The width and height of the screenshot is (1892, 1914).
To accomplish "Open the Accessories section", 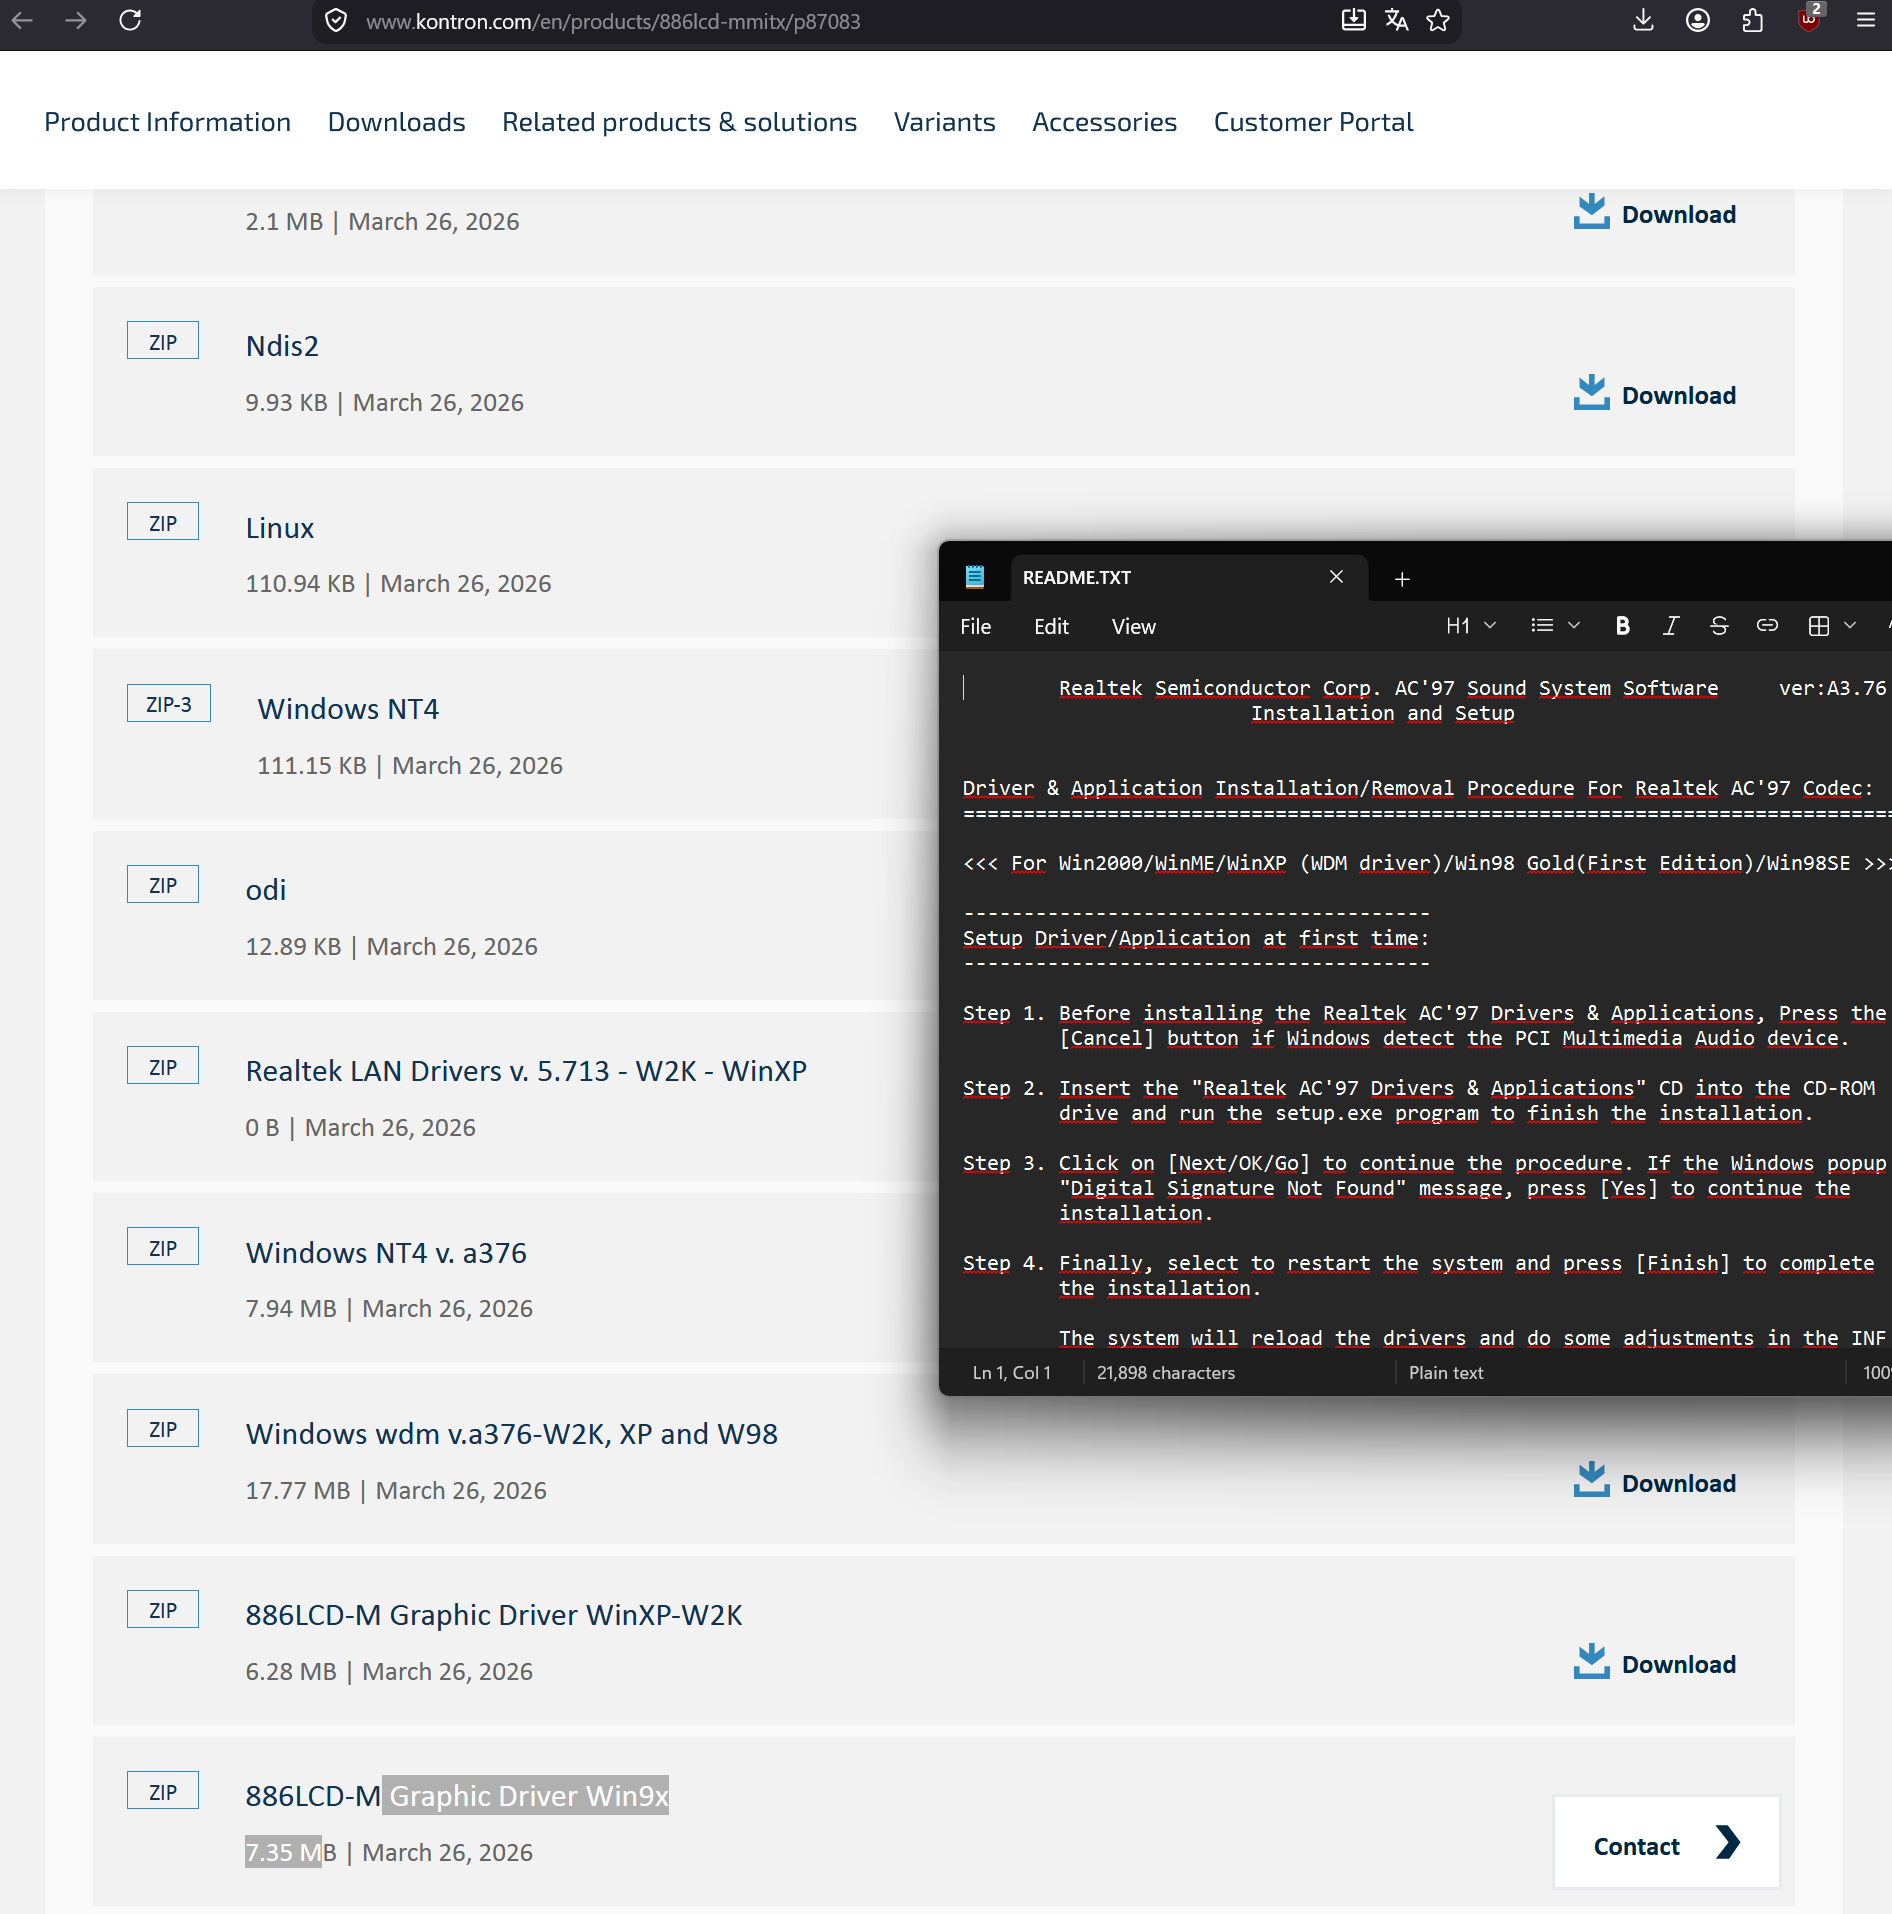I will point(1105,122).
